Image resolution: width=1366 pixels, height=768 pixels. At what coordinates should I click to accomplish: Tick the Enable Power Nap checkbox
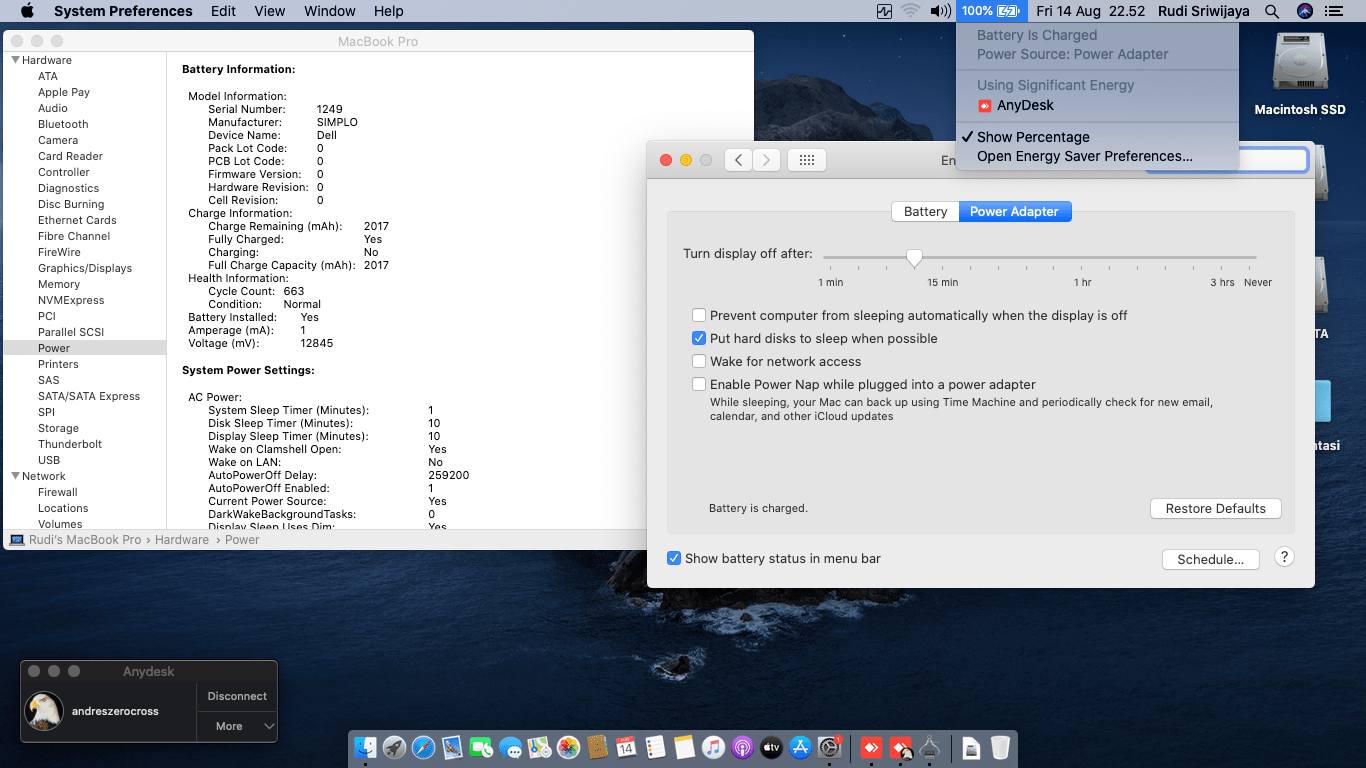point(700,384)
